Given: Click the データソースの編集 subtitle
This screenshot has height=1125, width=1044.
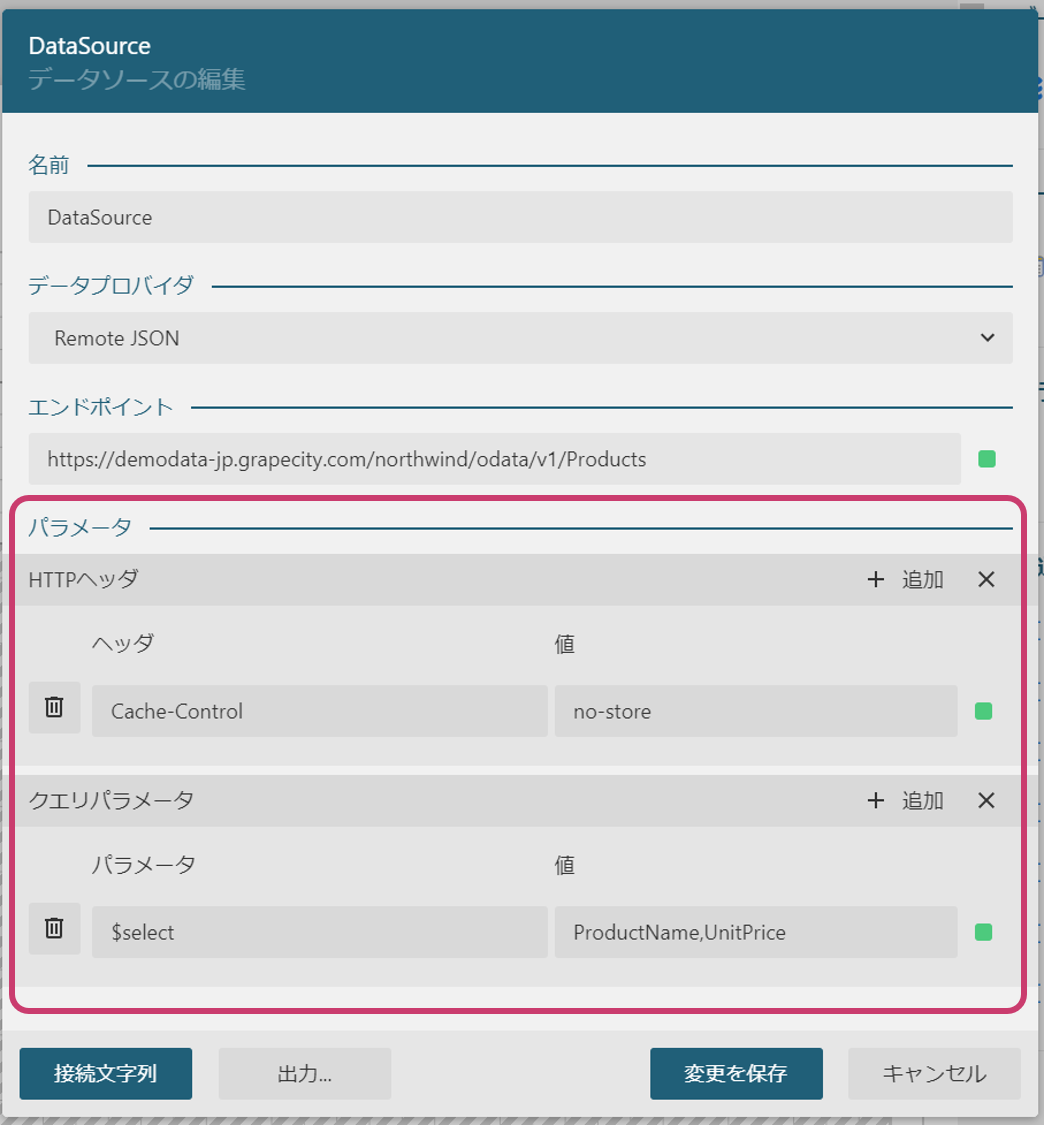Looking at the screenshot, I should 136,79.
